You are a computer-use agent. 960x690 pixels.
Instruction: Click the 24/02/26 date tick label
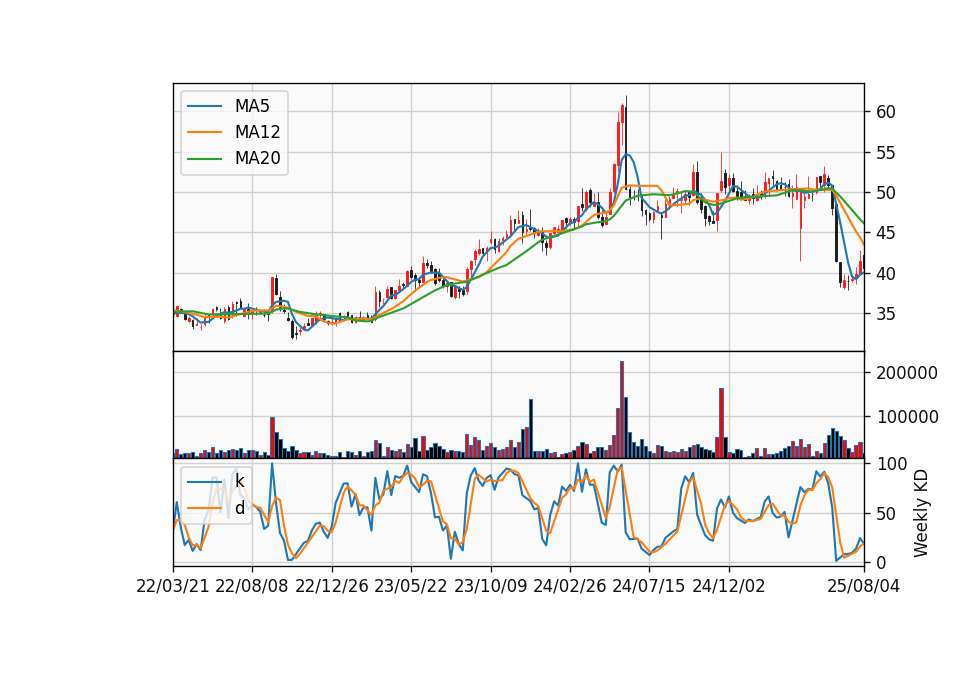(569, 586)
